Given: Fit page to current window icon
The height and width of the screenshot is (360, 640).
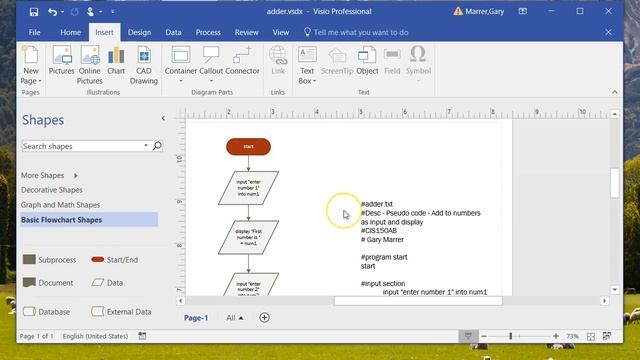Looking at the screenshot, I should [x=591, y=336].
